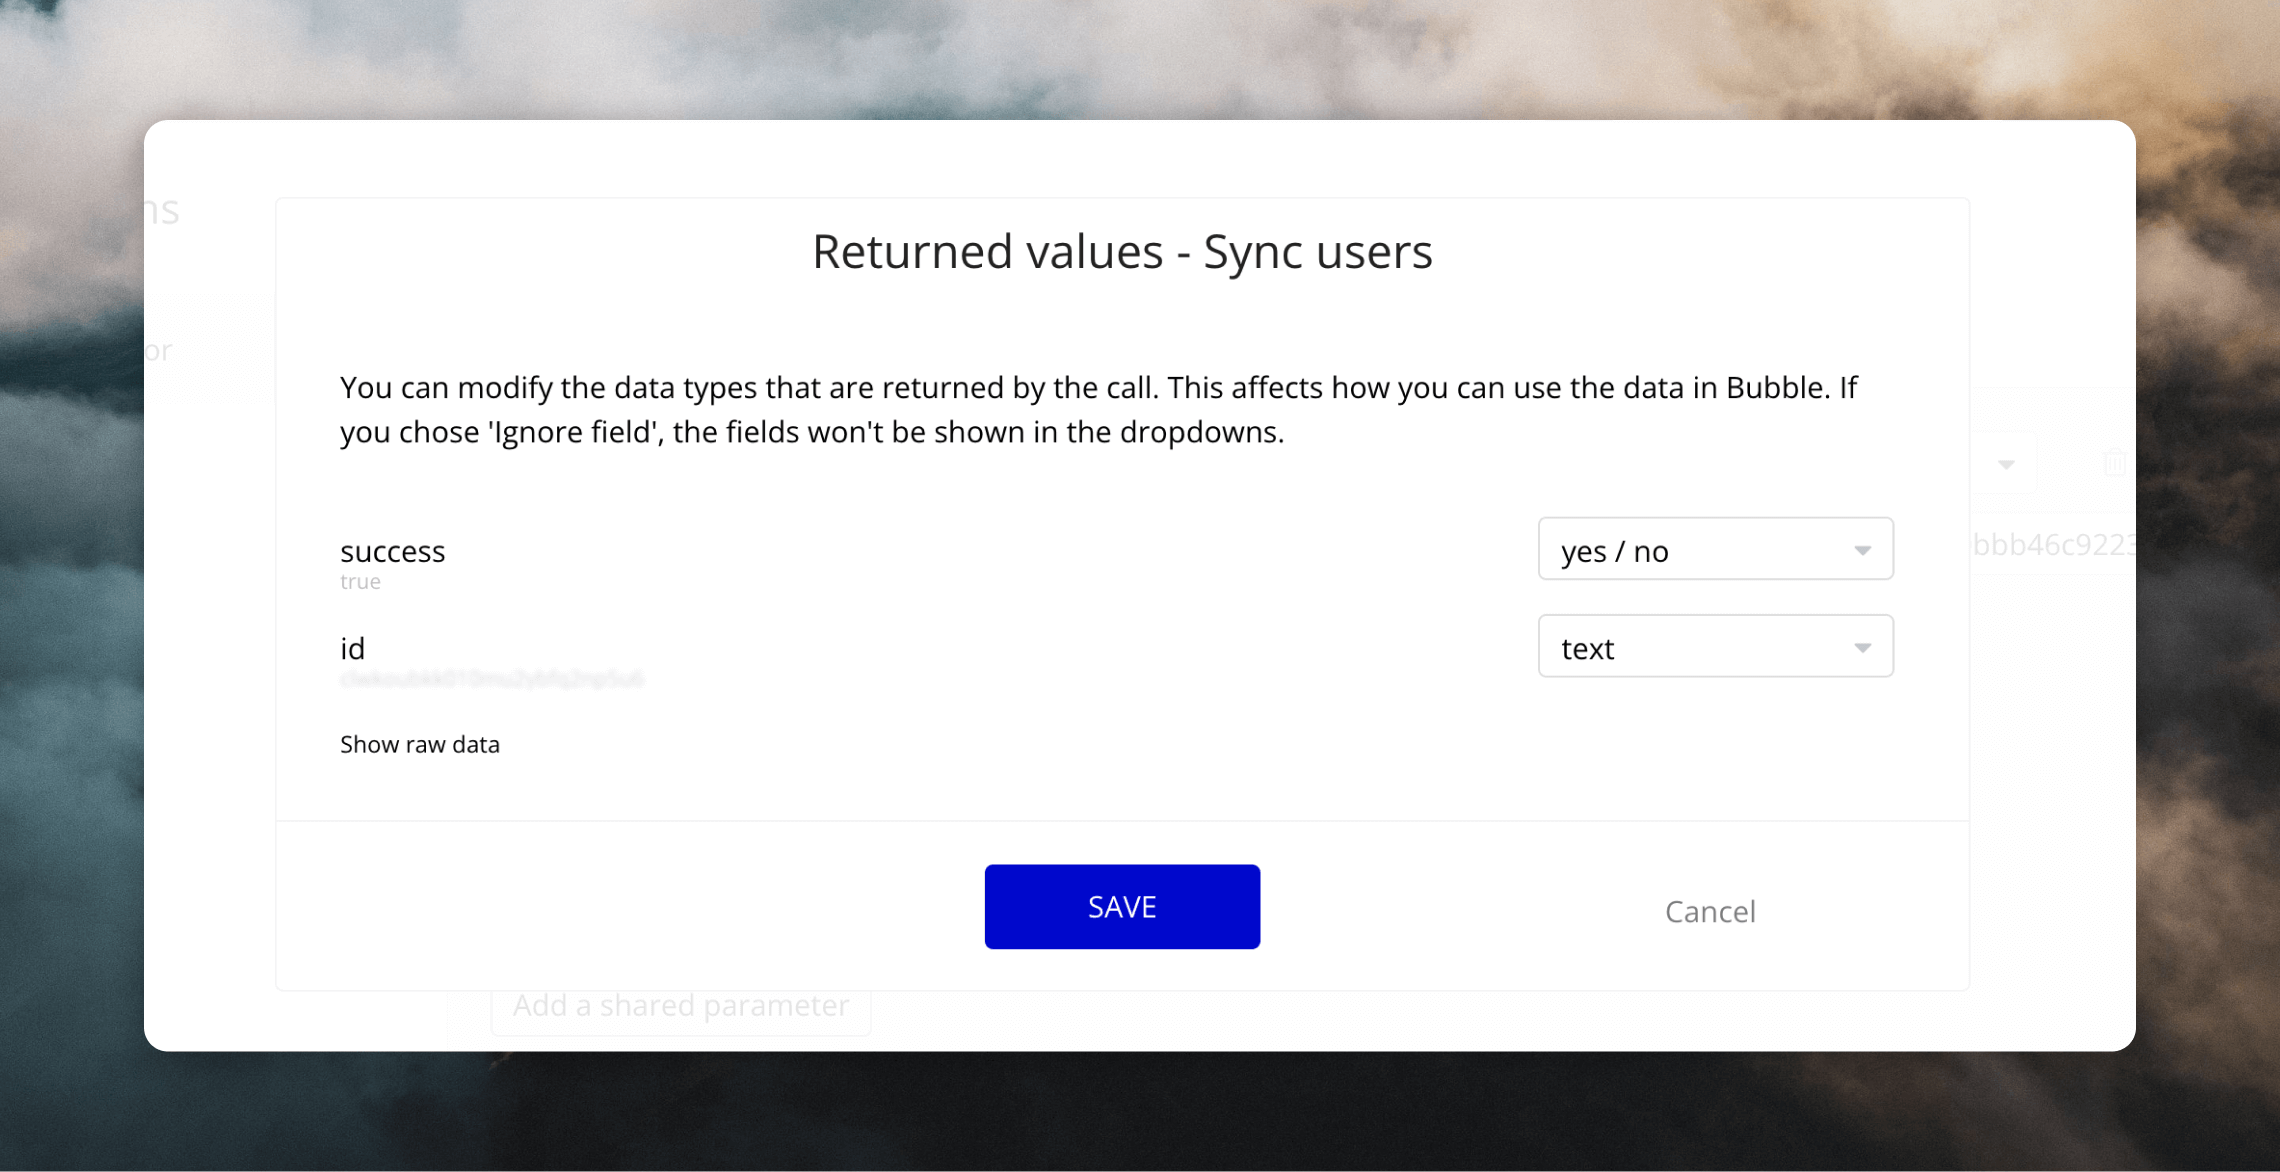Cancel the returned values dialog

(1710, 912)
